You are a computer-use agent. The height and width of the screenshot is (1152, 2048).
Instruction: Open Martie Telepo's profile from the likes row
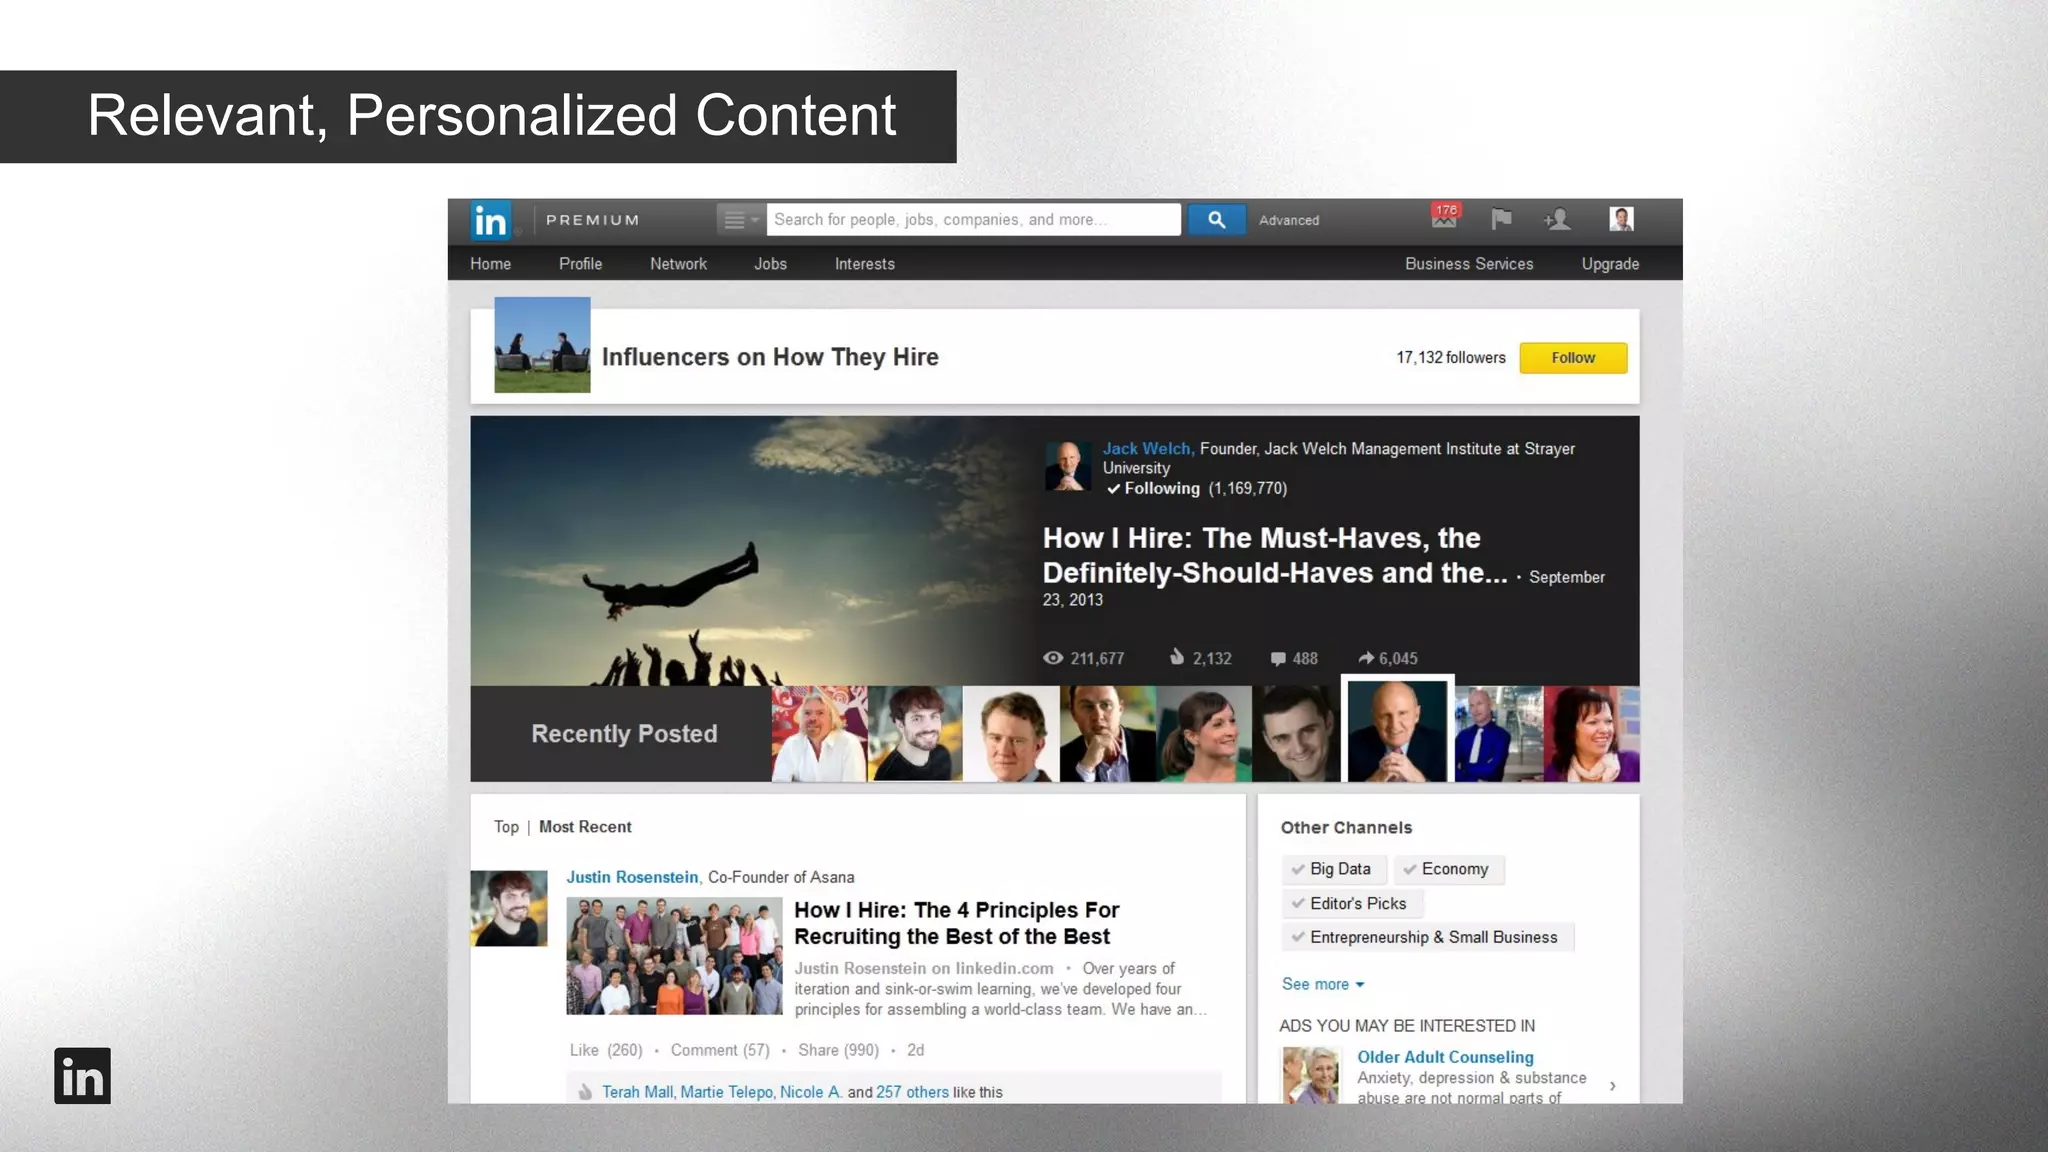coord(726,1092)
